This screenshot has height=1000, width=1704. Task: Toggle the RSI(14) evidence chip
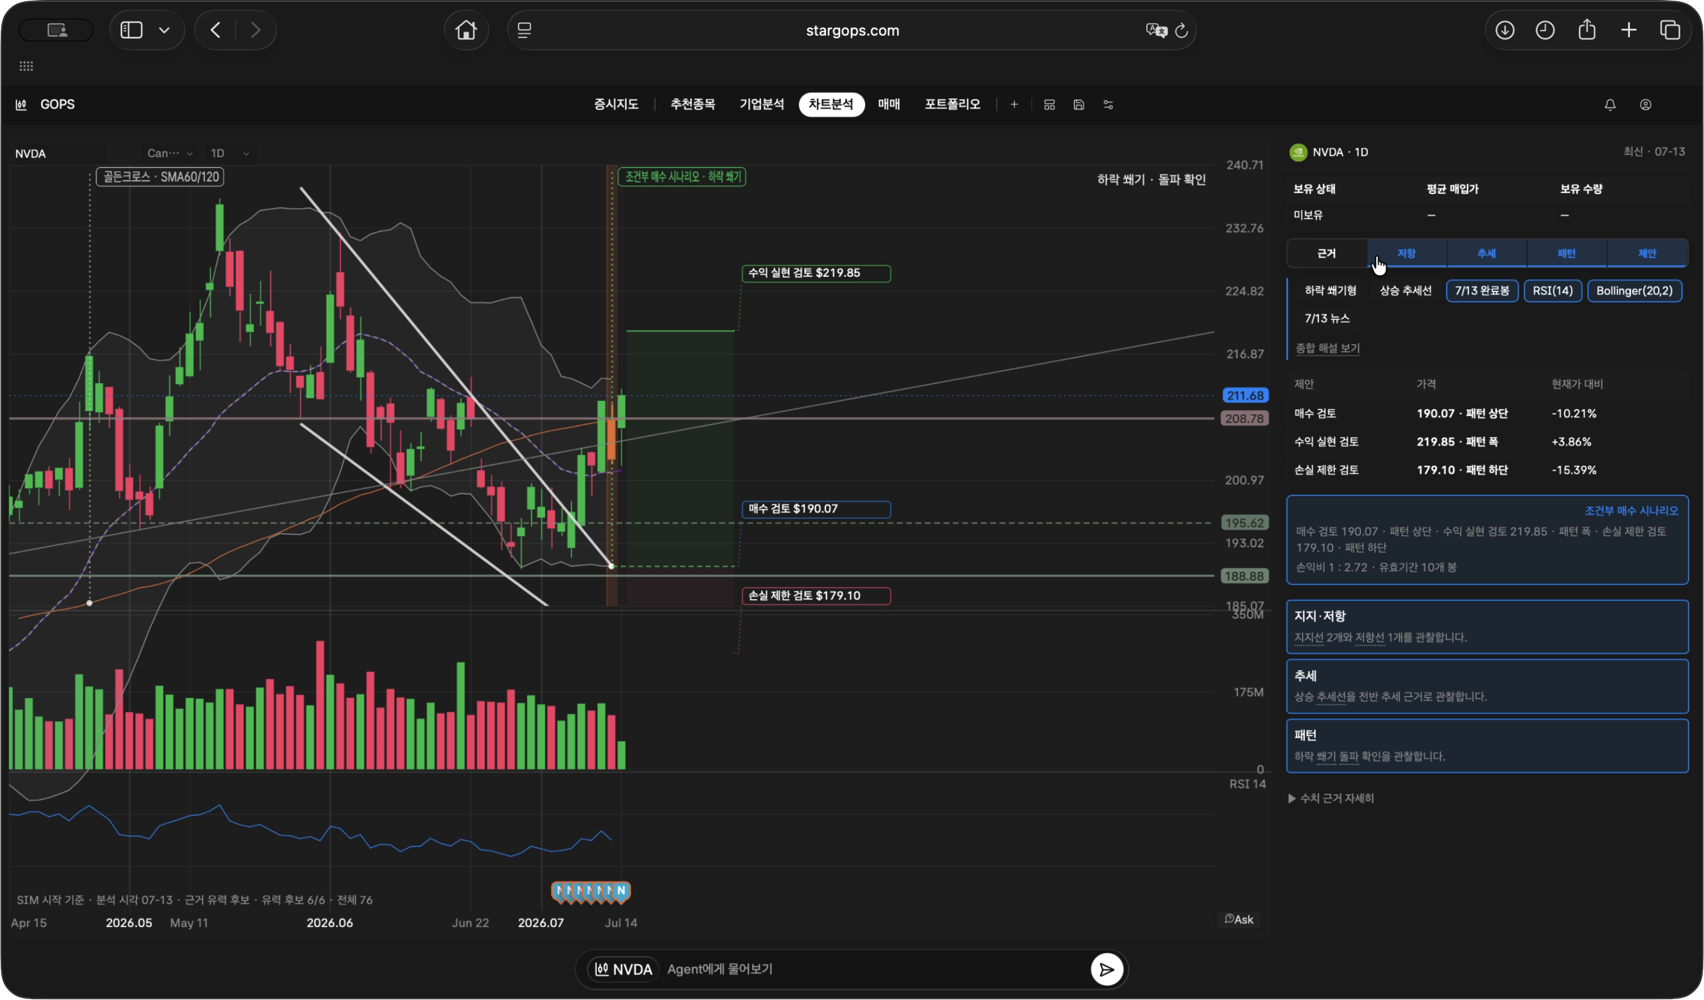pyautogui.click(x=1553, y=291)
